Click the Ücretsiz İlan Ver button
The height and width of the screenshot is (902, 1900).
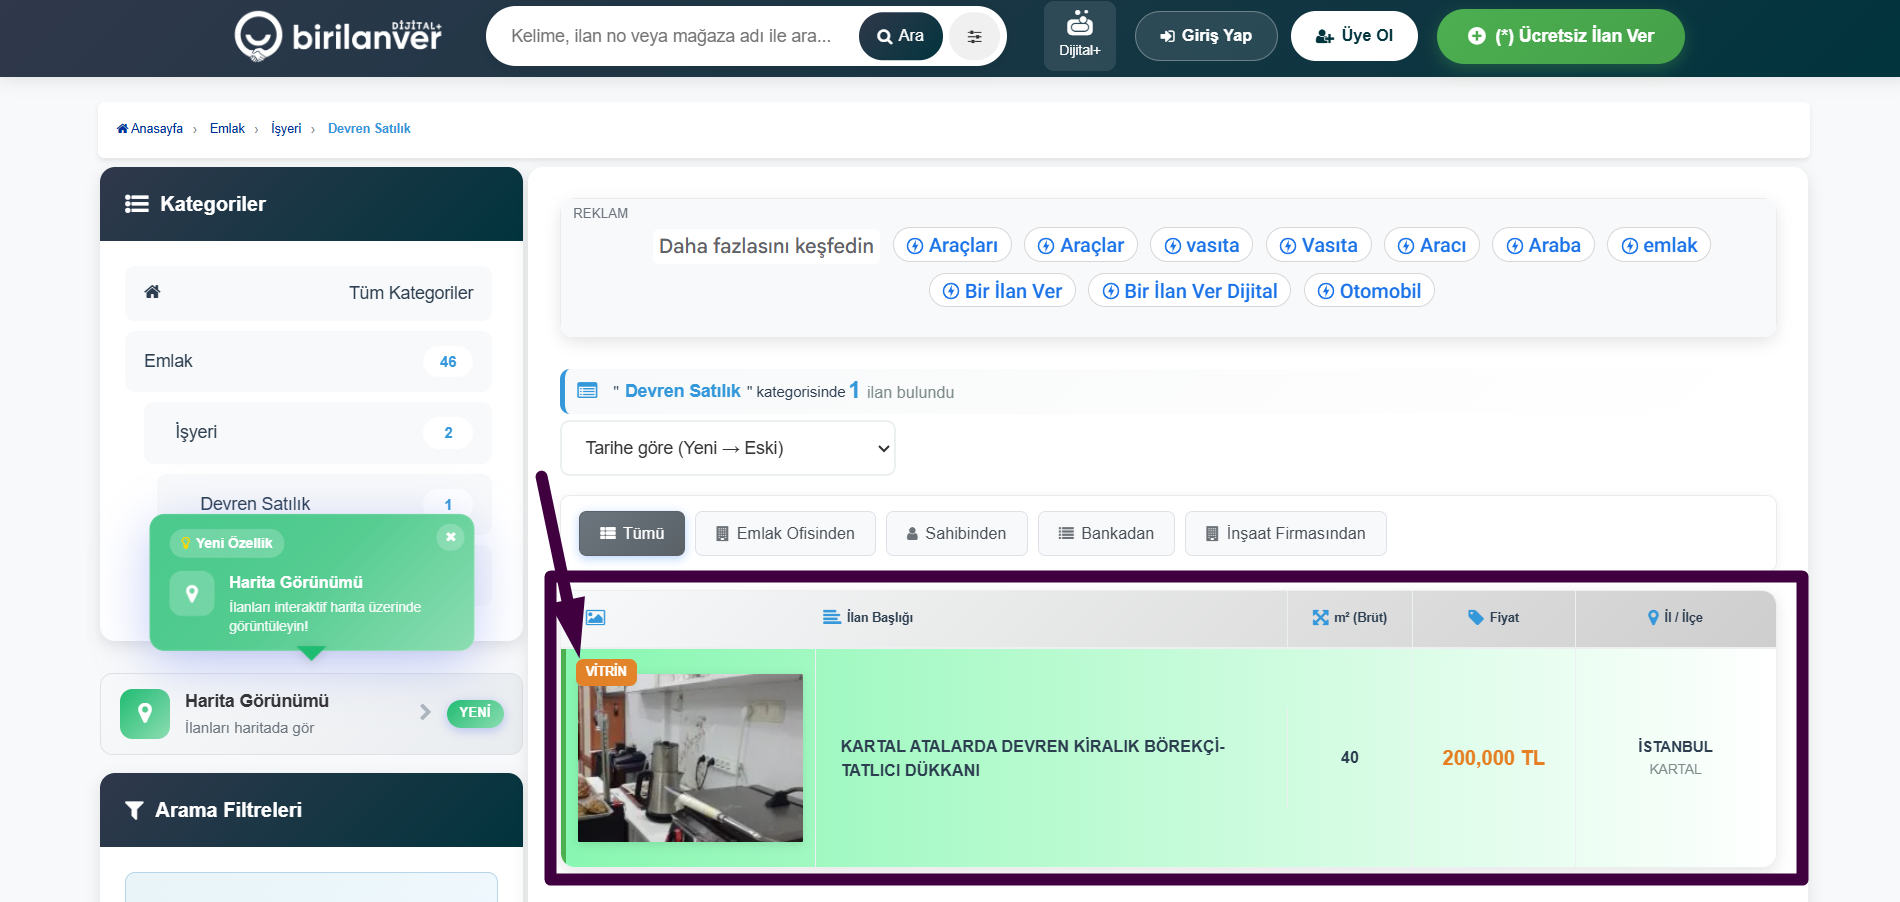click(1560, 36)
